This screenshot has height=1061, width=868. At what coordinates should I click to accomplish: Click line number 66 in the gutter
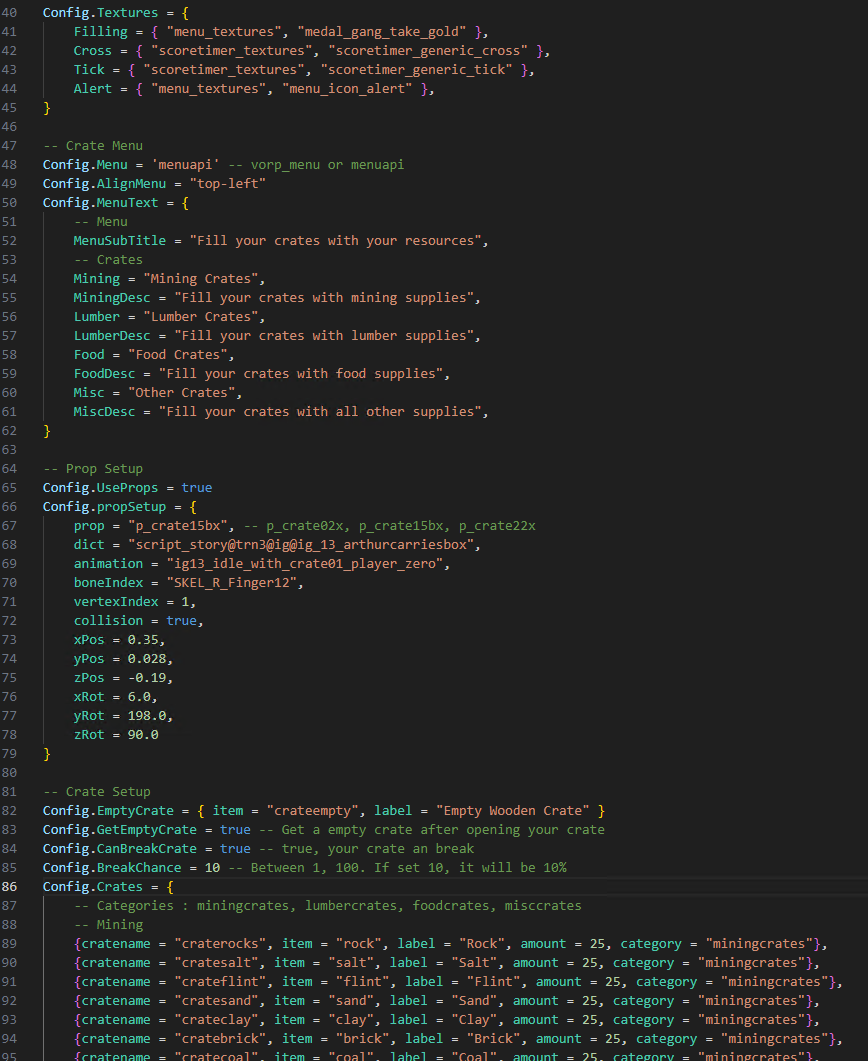[12, 507]
